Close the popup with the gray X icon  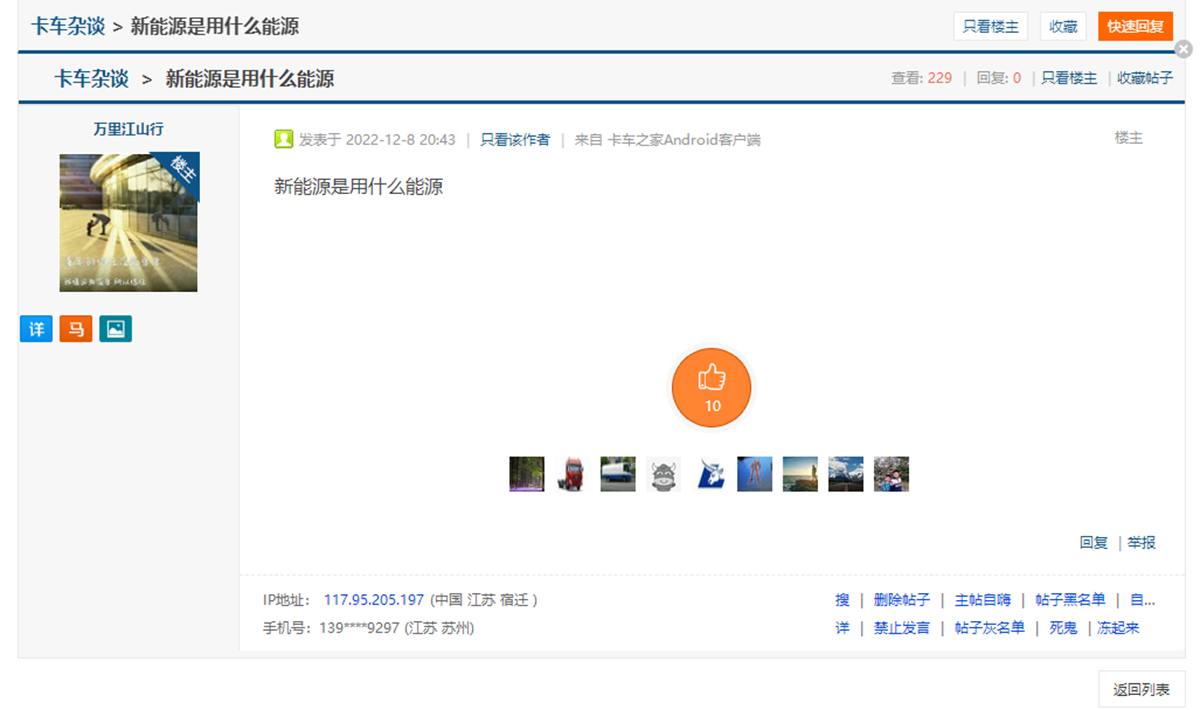coord(1184,49)
